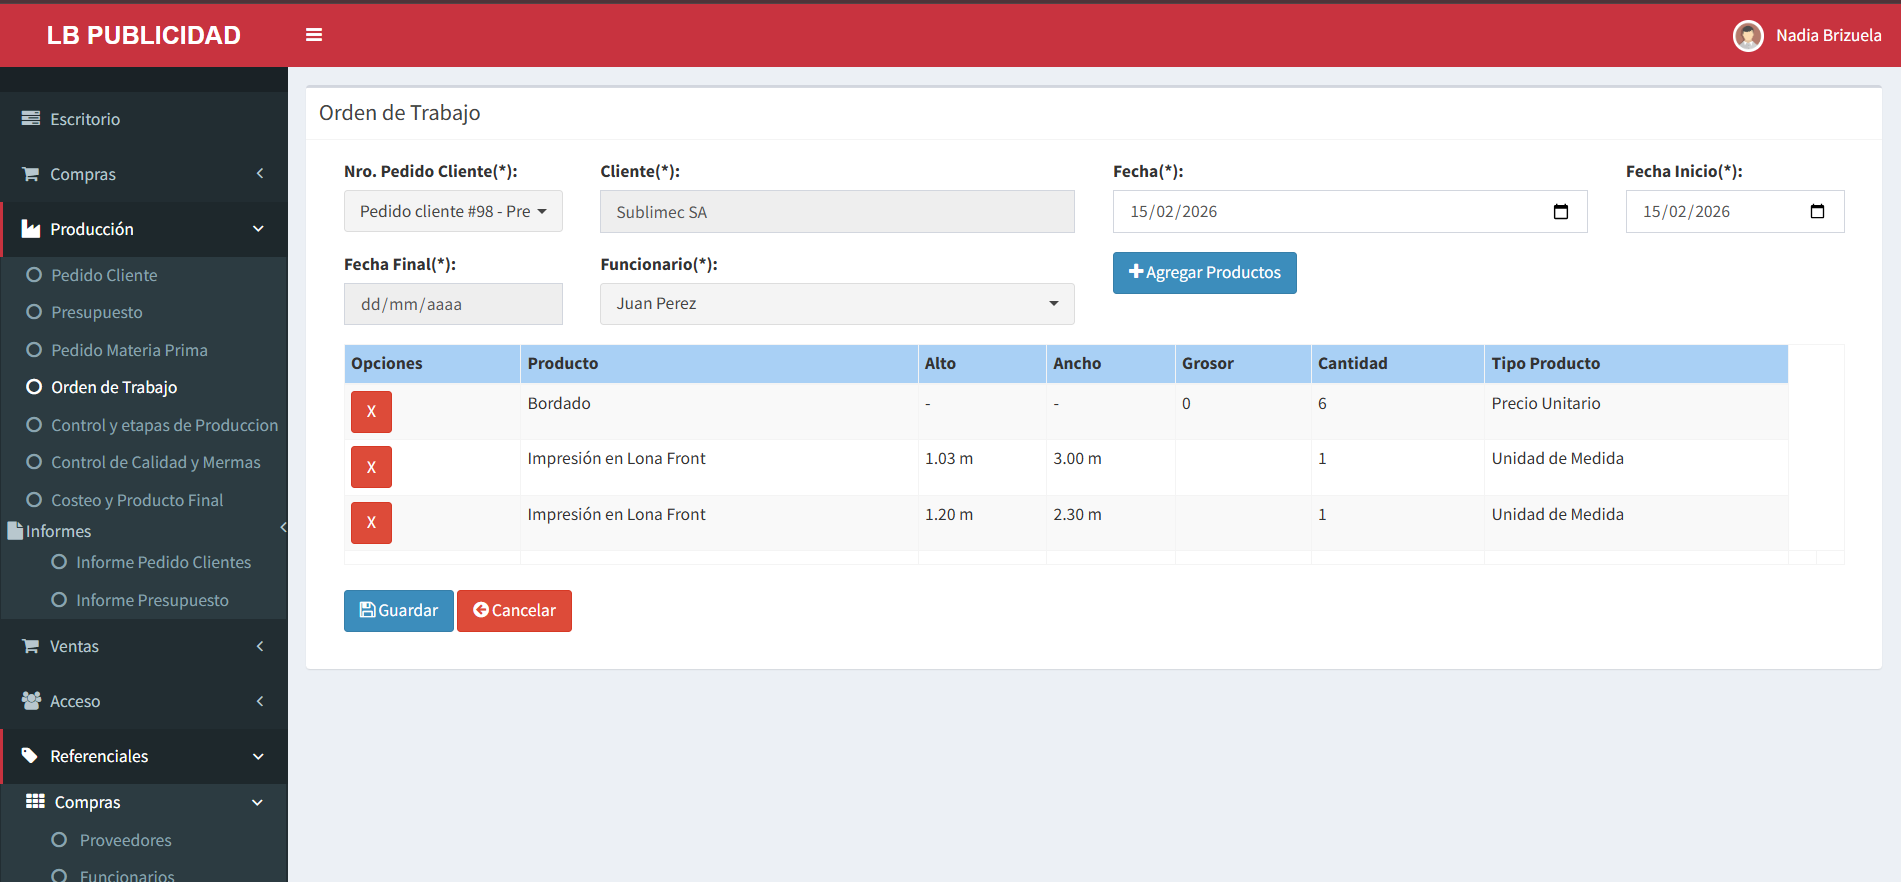Screen dimensions: 1901x882
Task: Open the Funcionario dropdown showing Juan Perez
Action: point(836,304)
